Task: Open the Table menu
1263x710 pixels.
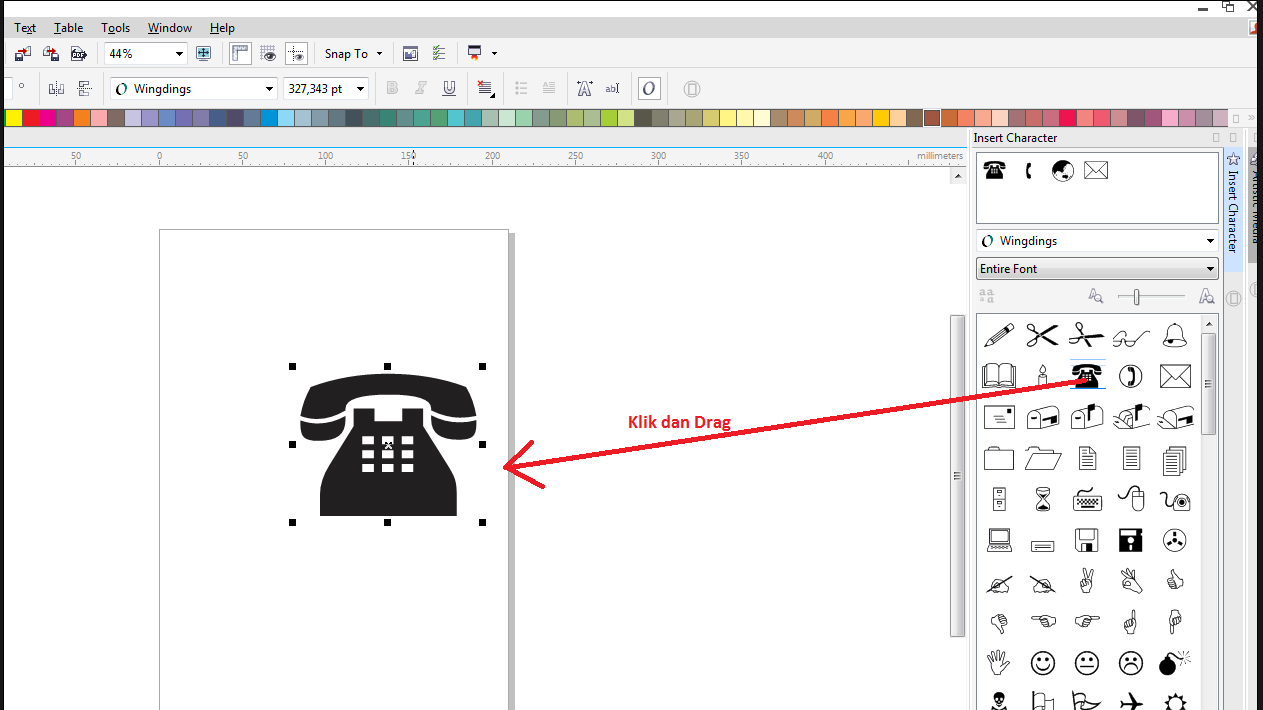Action: 69,28
